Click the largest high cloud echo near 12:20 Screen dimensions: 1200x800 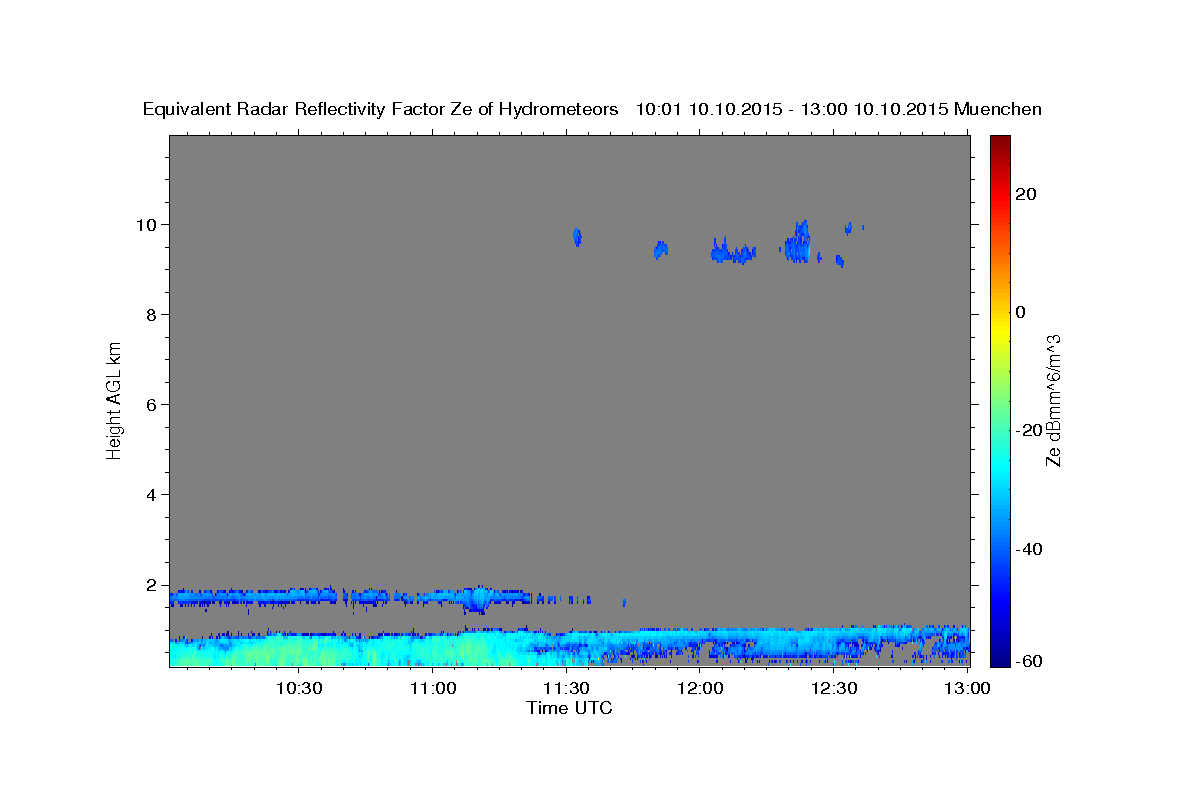click(x=797, y=242)
